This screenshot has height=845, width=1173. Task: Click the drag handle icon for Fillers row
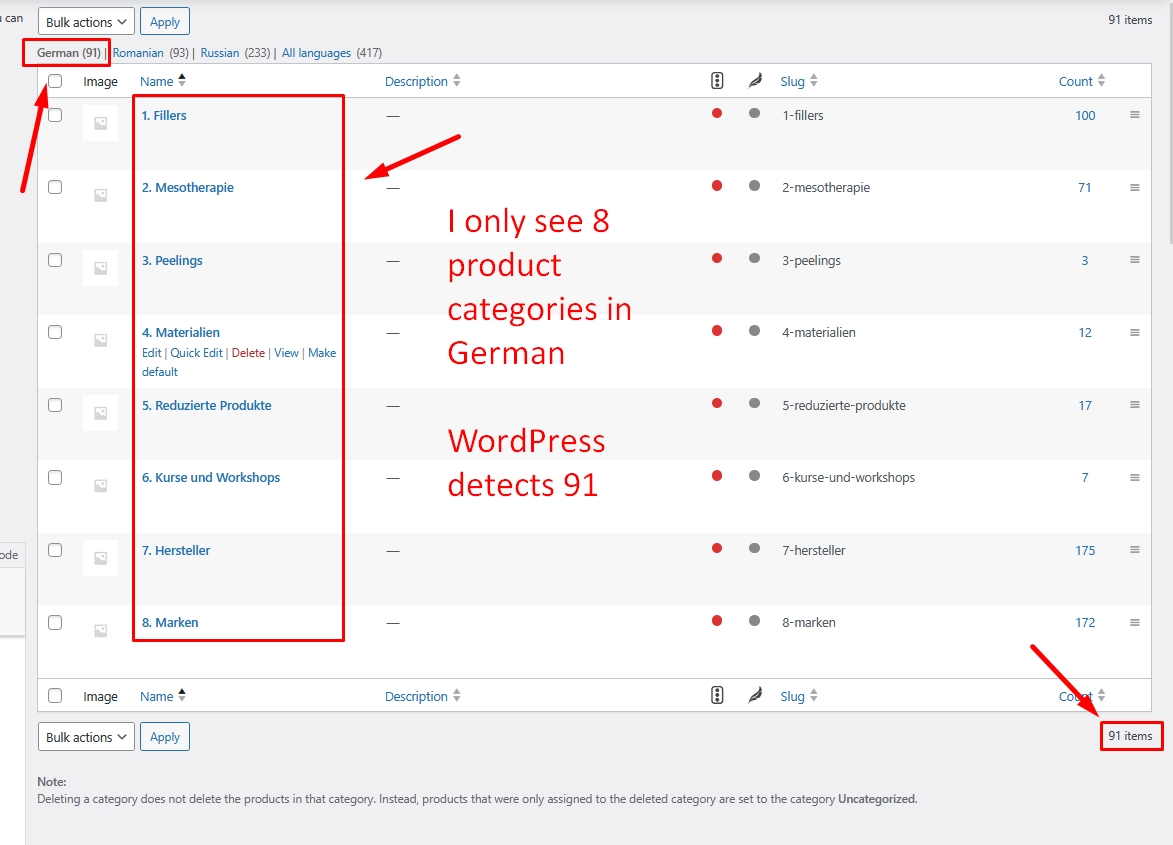point(1135,115)
